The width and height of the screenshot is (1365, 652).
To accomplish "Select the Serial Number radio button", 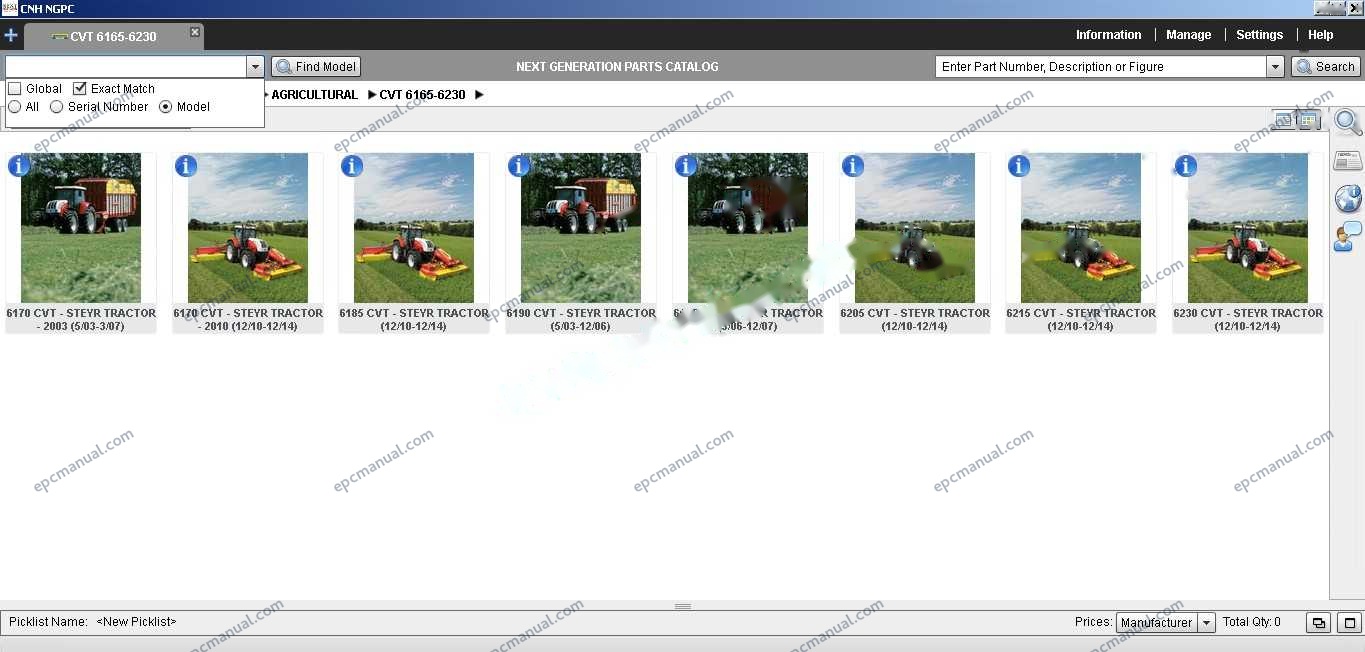I will 57,107.
